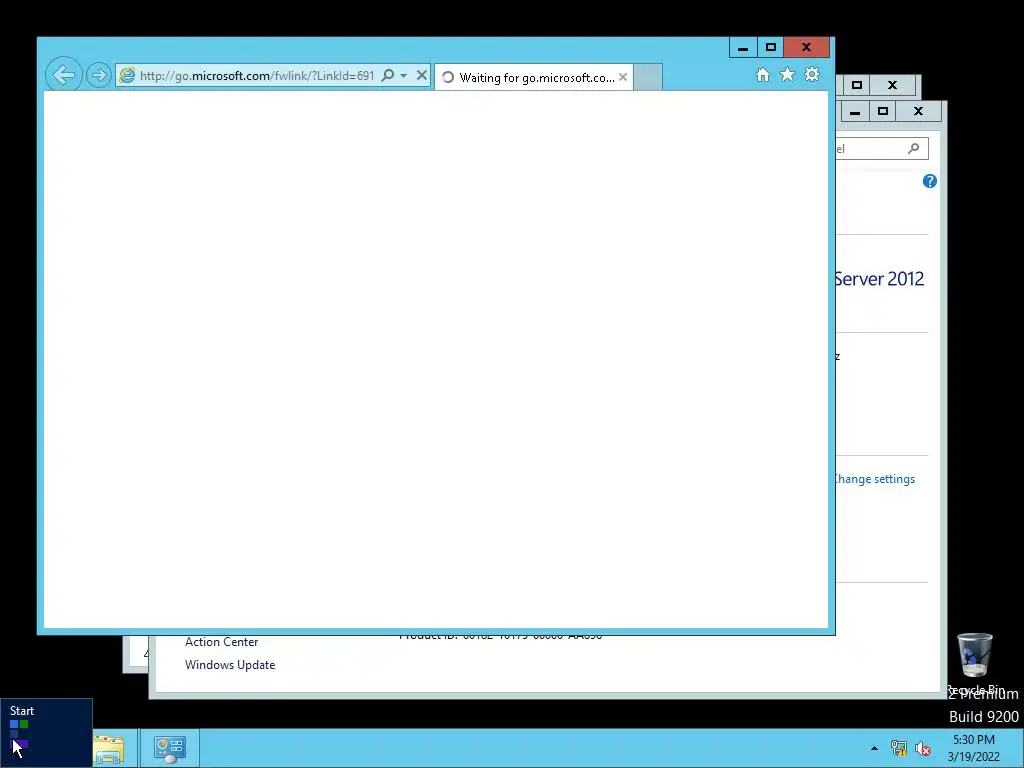Minimize the Internet Explorer window
This screenshot has width=1024, height=768.
(743, 47)
